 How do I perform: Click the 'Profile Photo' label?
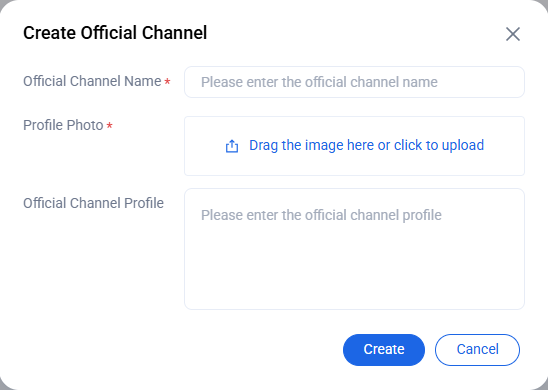[63, 125]
